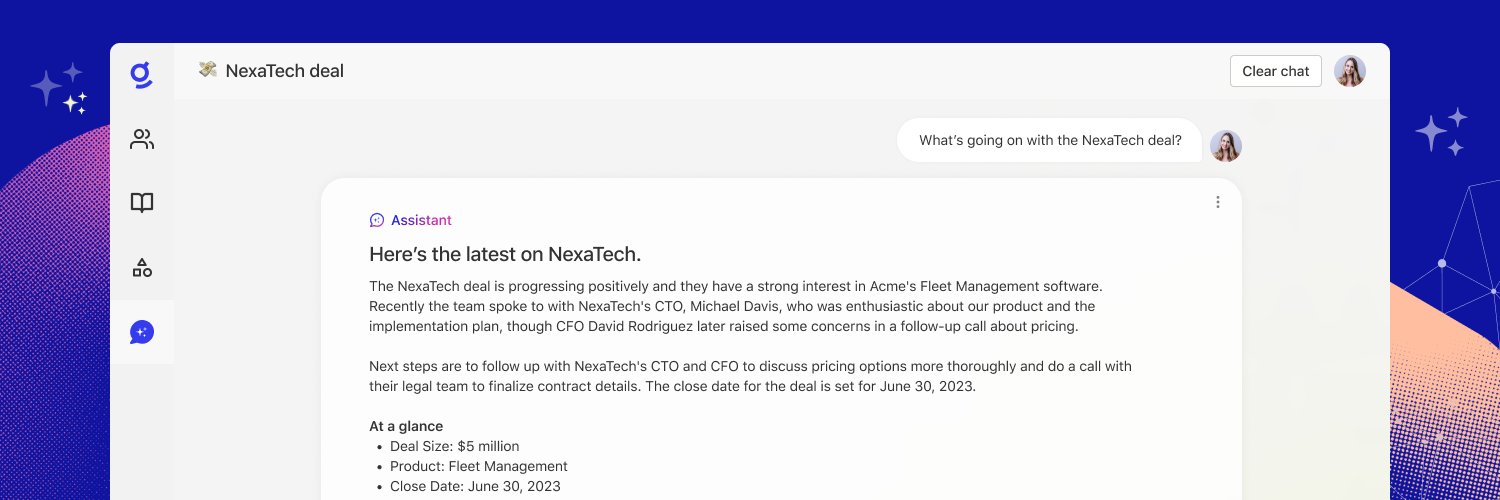Click the app logo in the sidebar

point(142,75)
